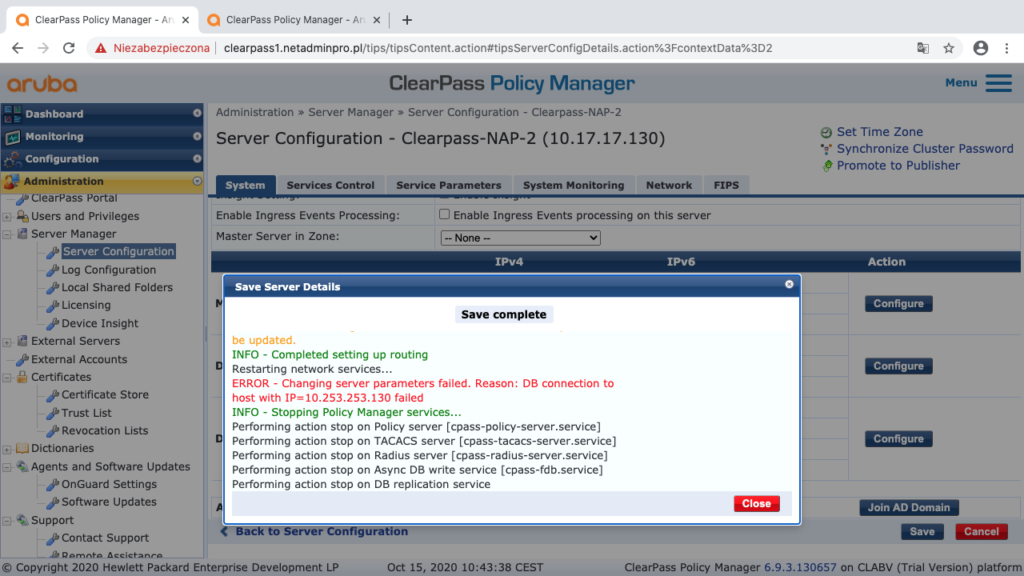Open the Master Server in Zone dropdown

pos(520,238)
